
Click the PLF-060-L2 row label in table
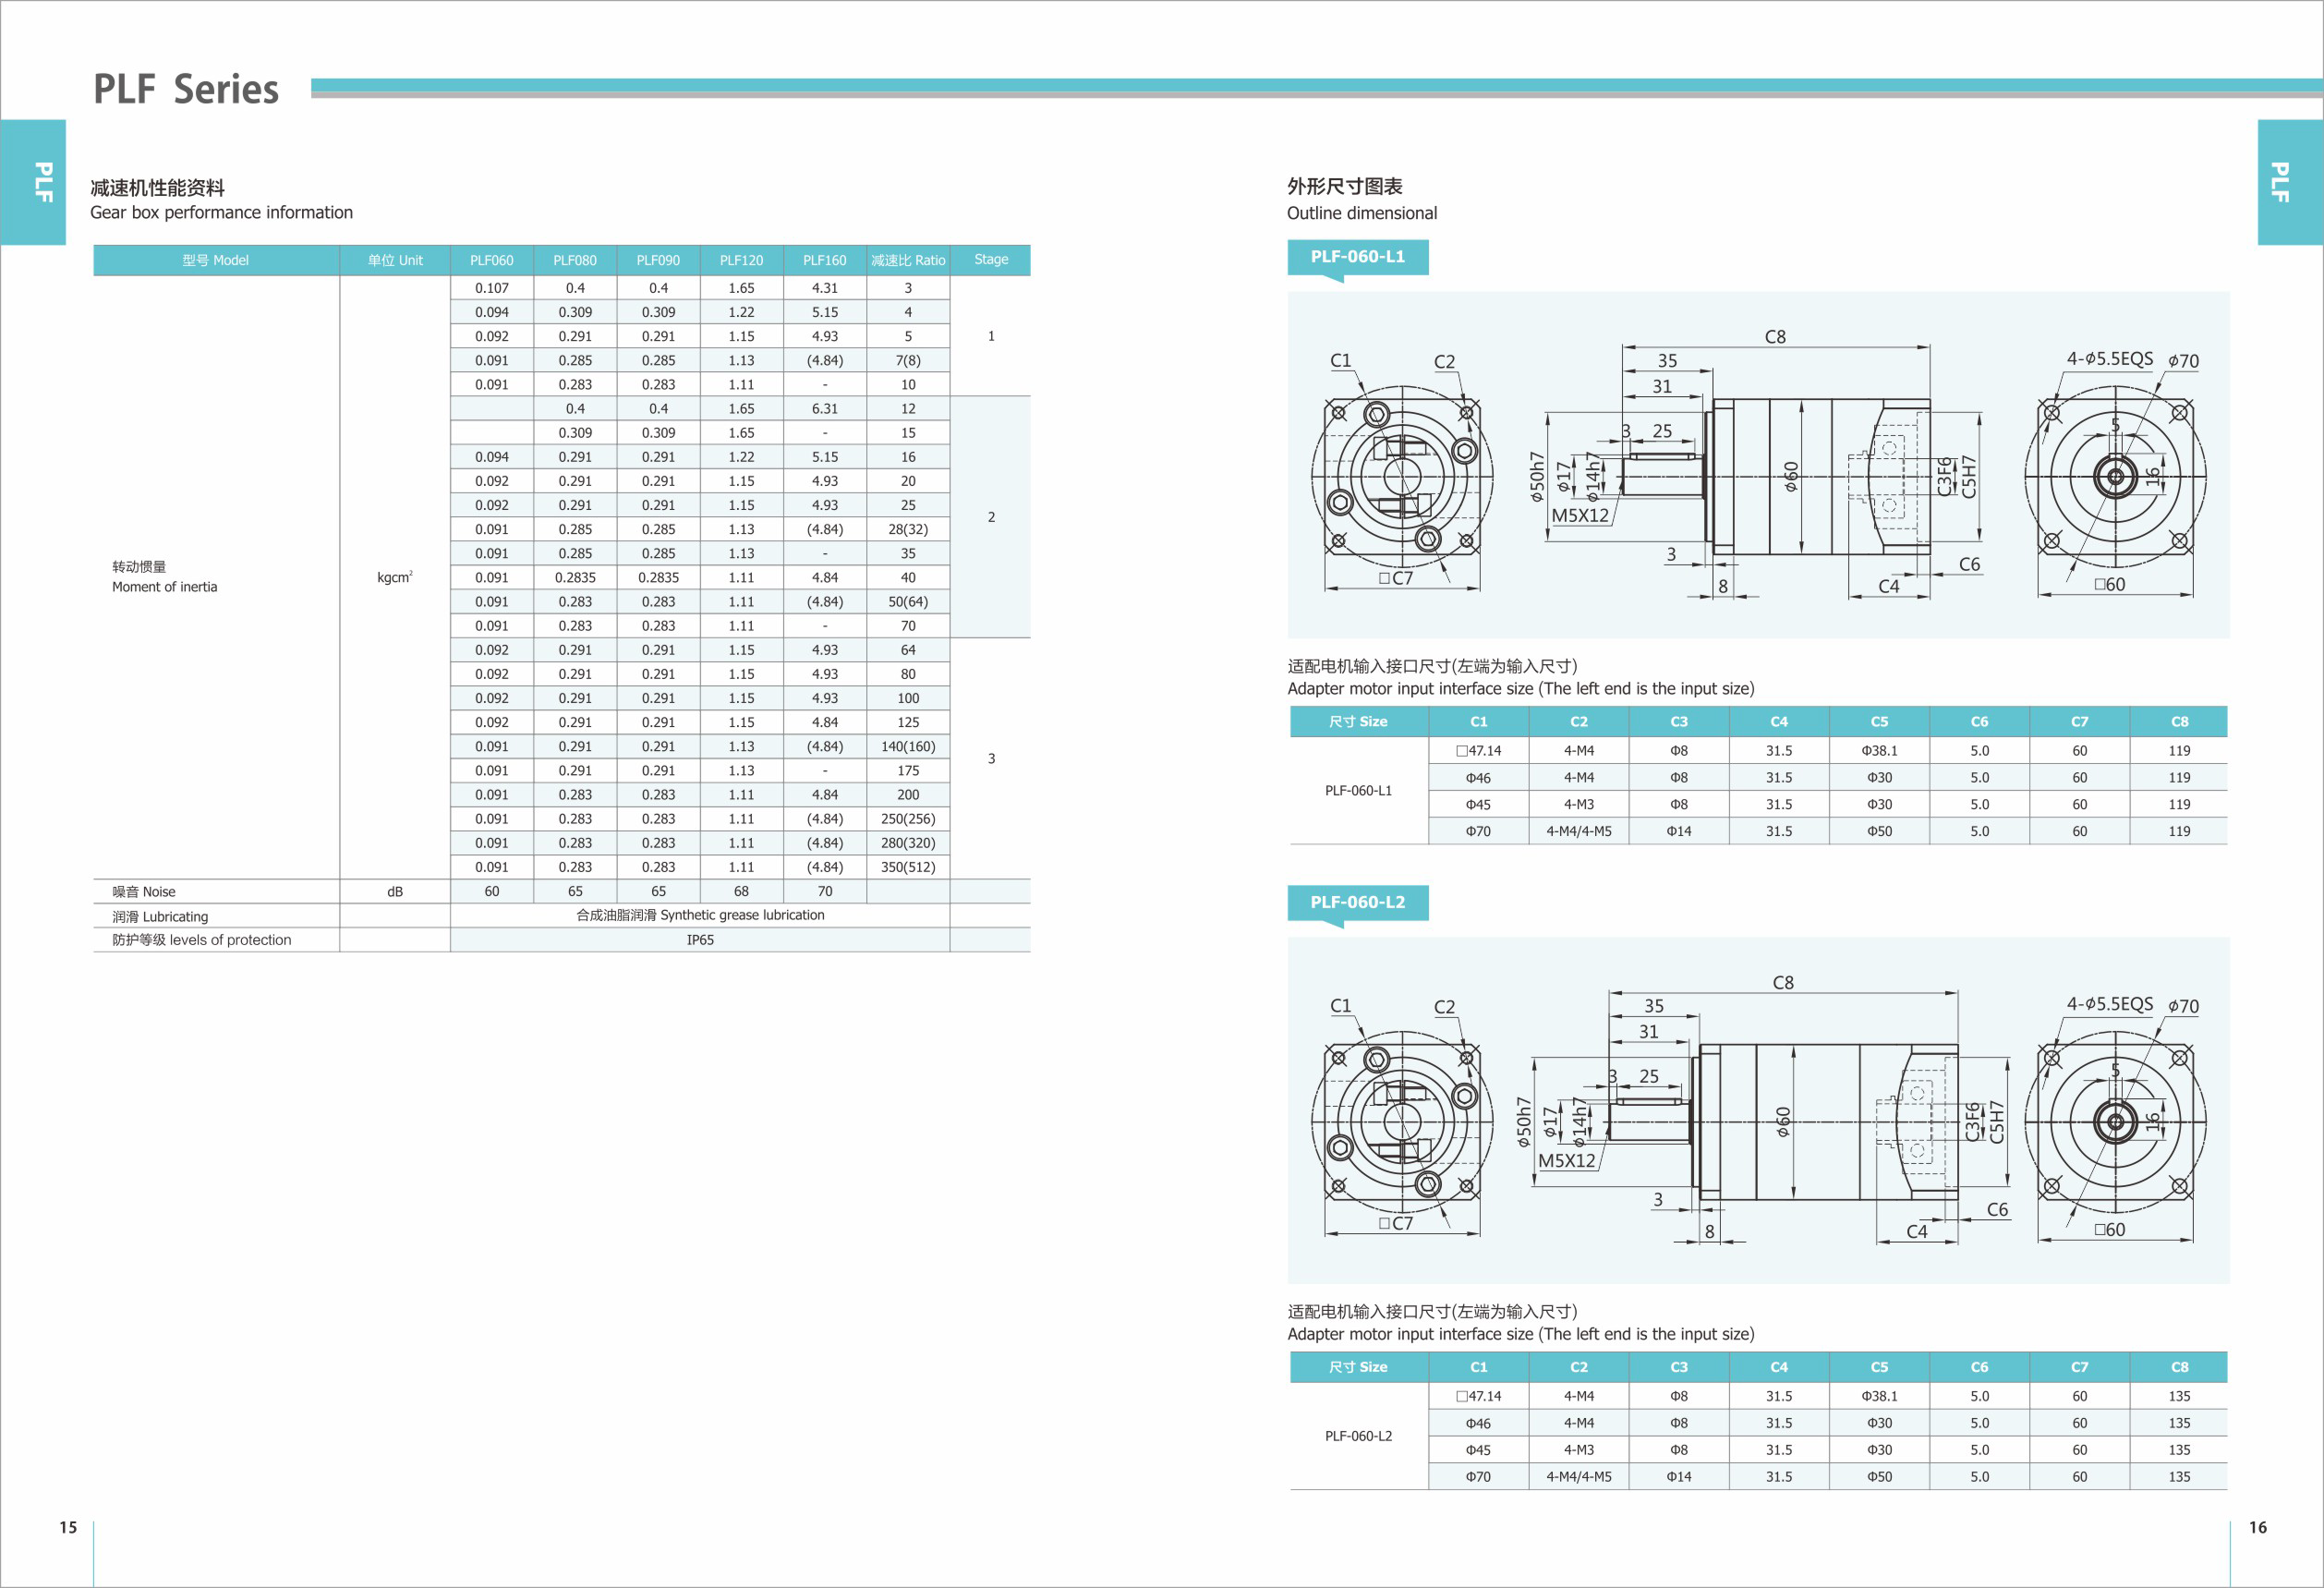[1358, 1436]
